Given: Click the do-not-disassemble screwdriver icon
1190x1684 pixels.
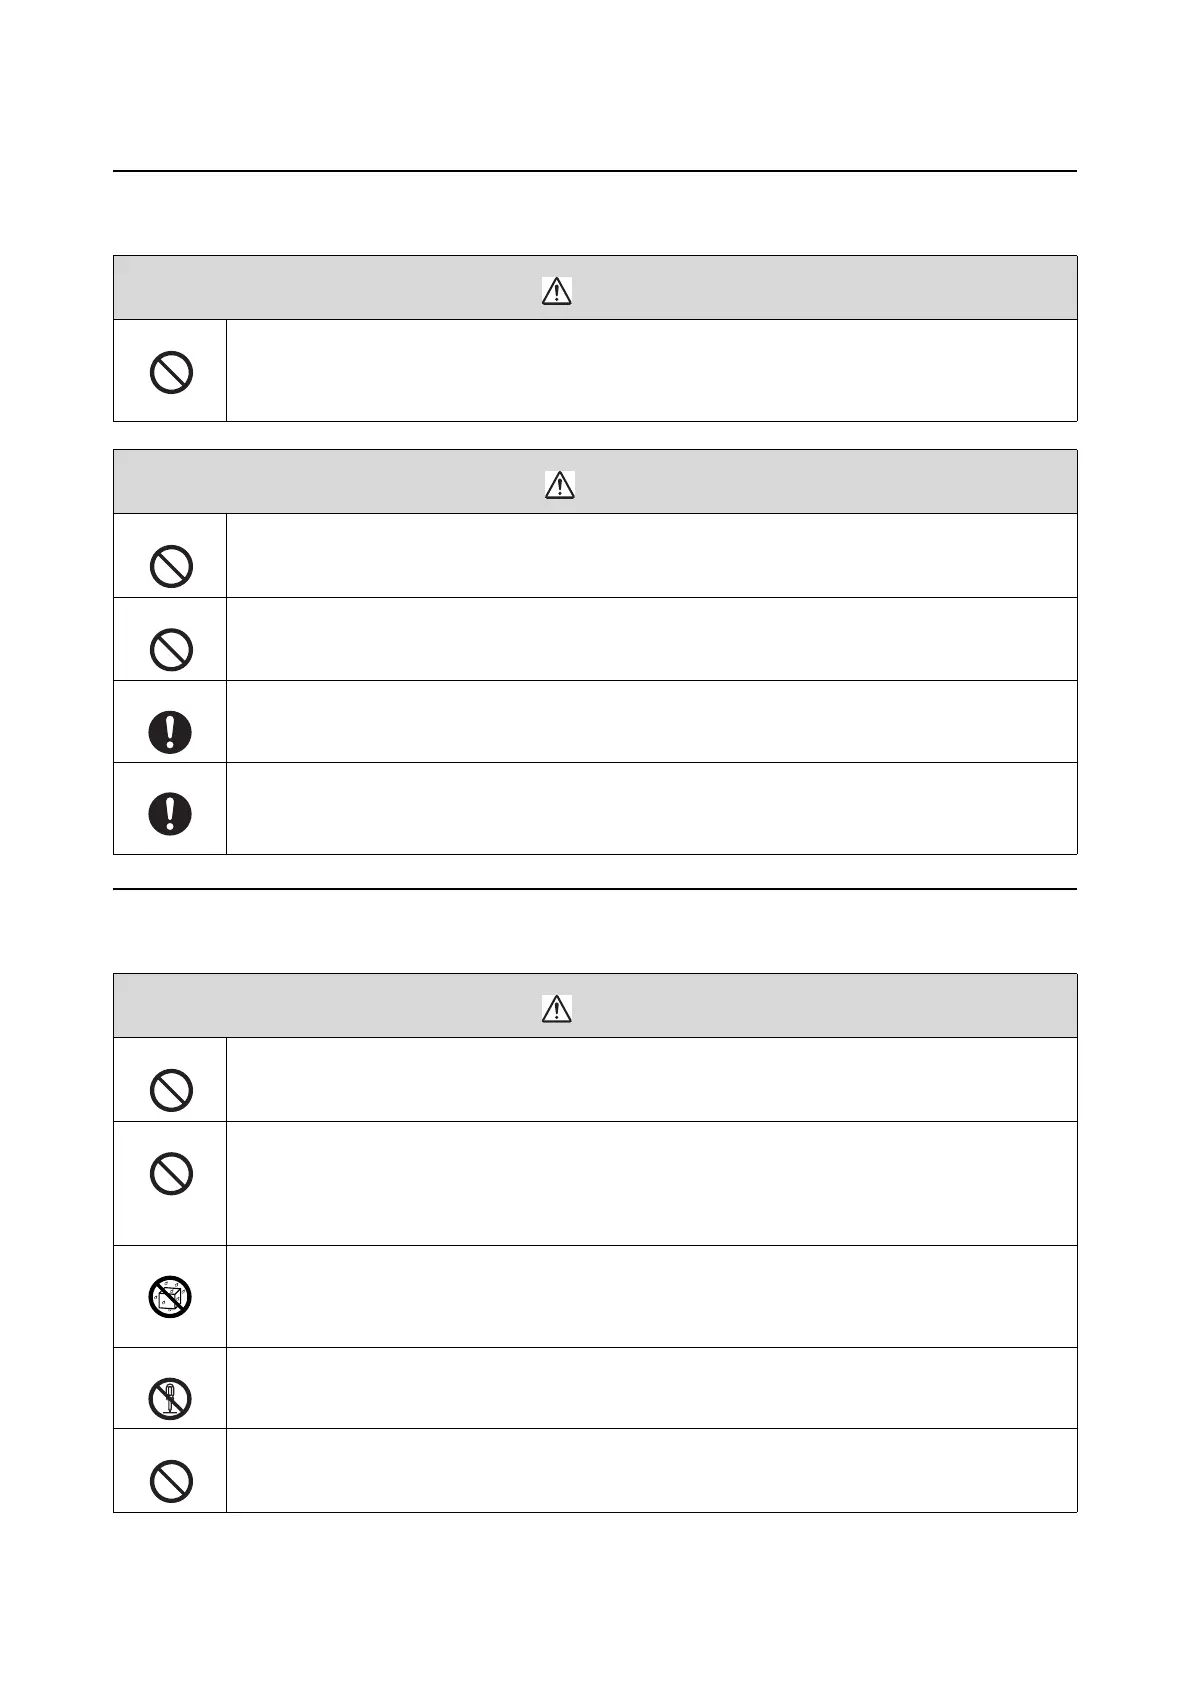Looking at the screenshot, I should point(170,1398).
